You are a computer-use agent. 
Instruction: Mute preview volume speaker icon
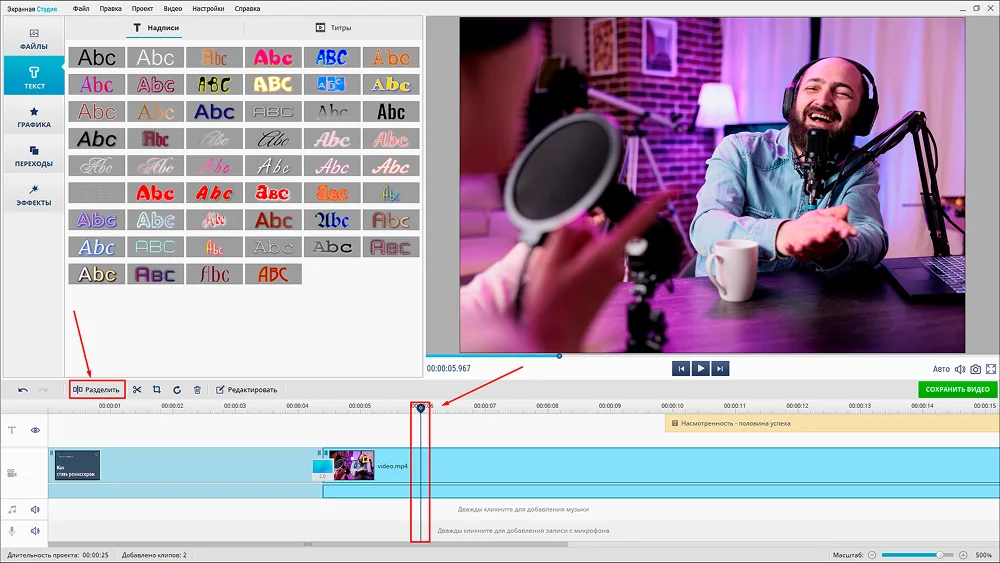tap(960, 369)
